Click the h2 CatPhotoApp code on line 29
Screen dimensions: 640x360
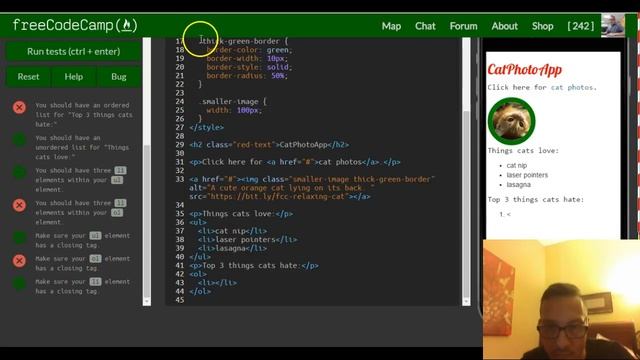point(269,145)
